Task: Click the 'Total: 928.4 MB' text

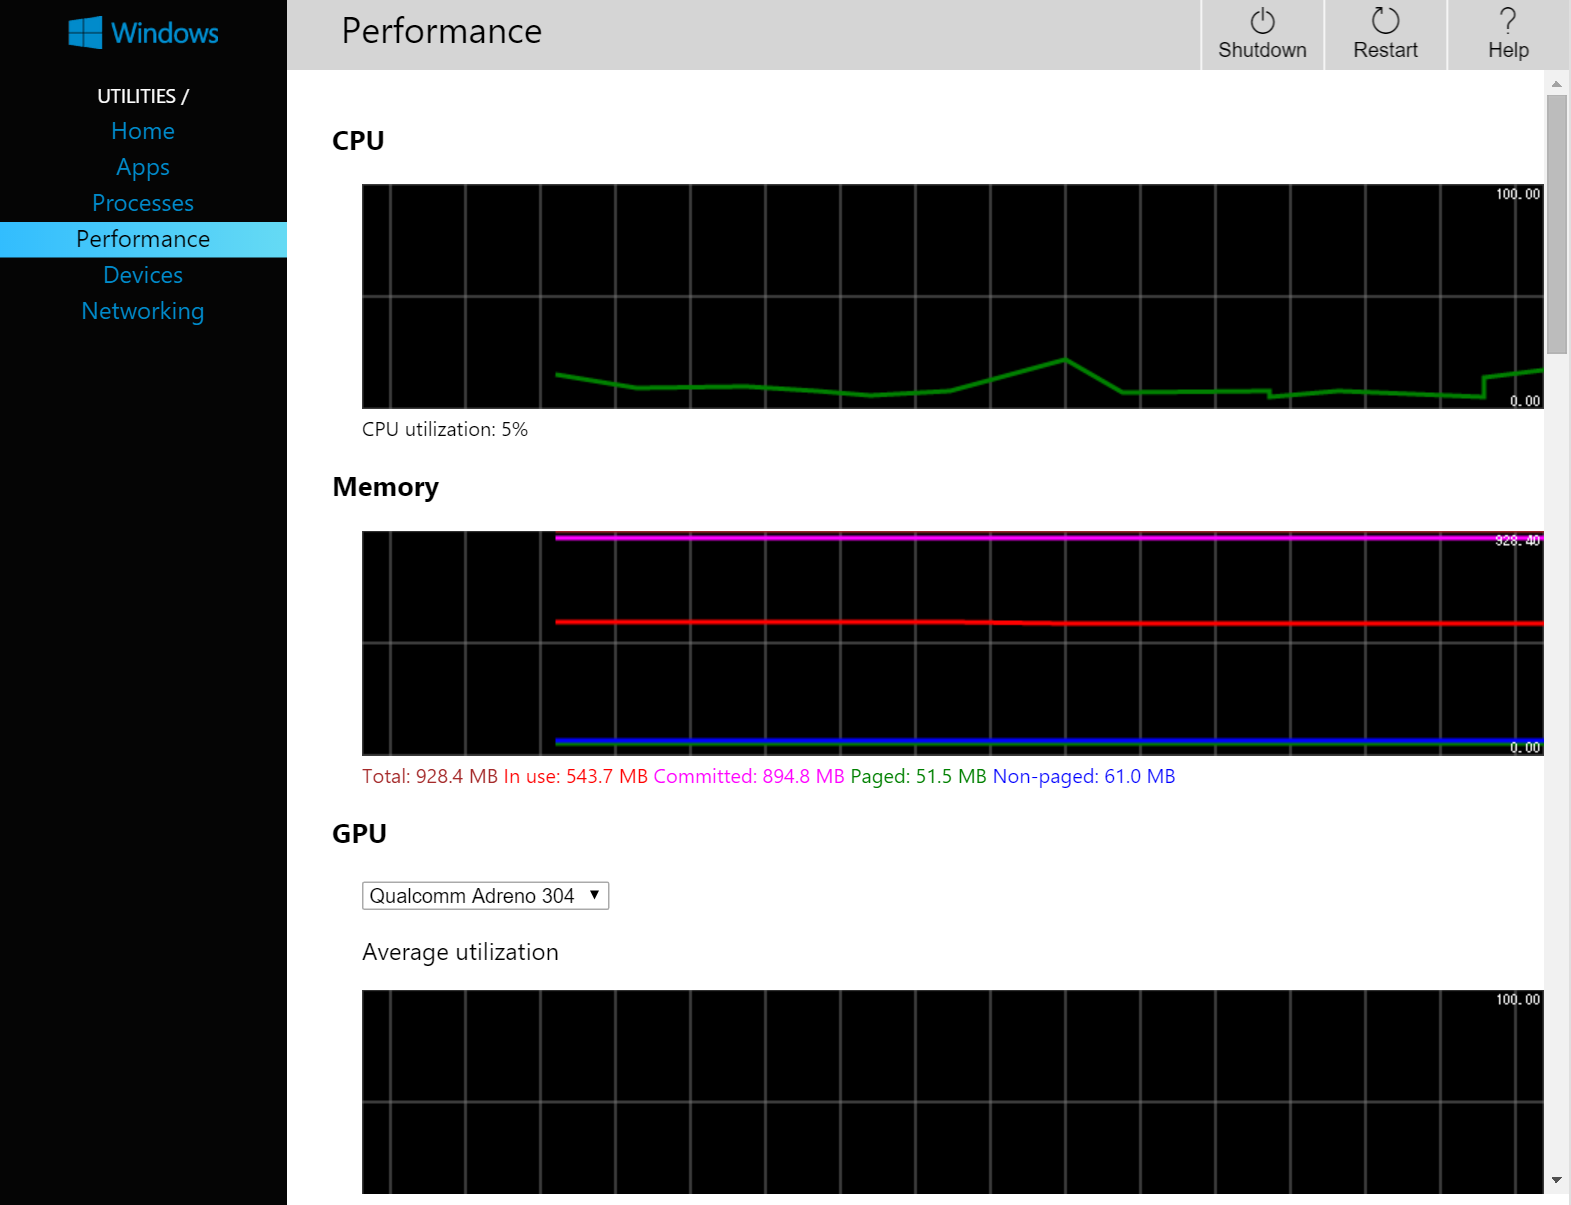Action: [x=430, y=776]
